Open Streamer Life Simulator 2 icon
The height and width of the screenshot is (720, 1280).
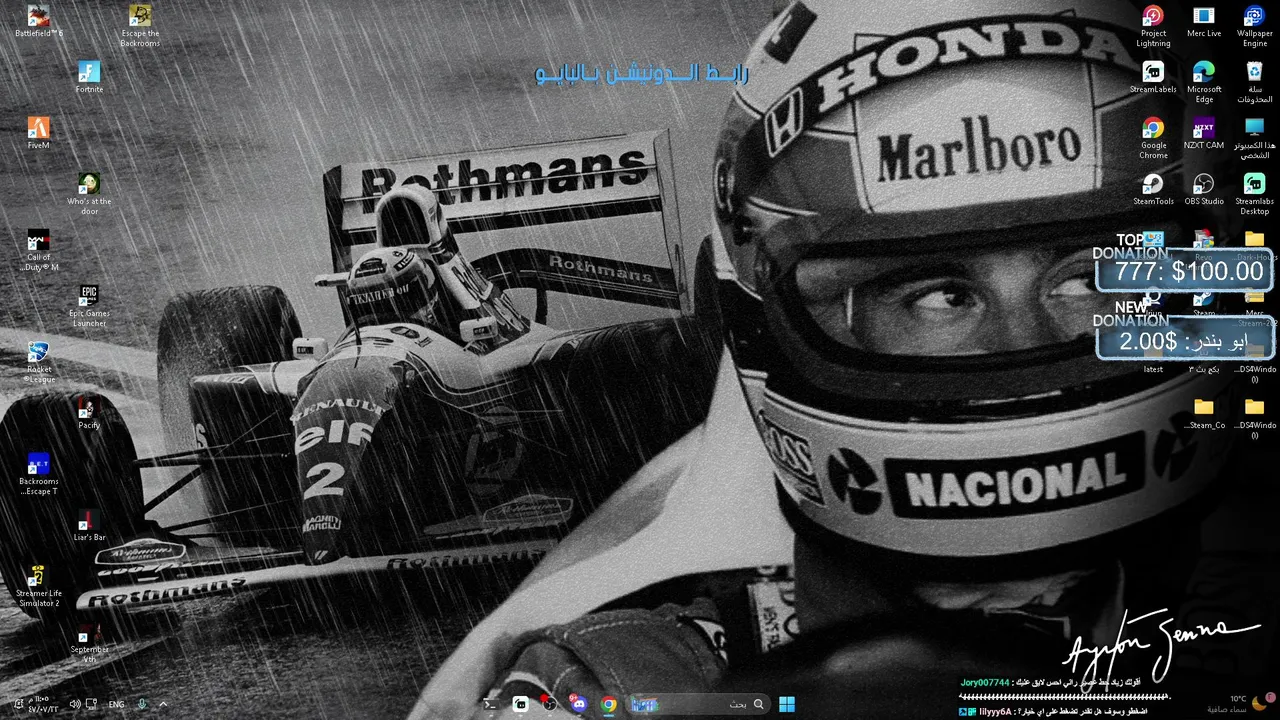[x=38, y=586]
